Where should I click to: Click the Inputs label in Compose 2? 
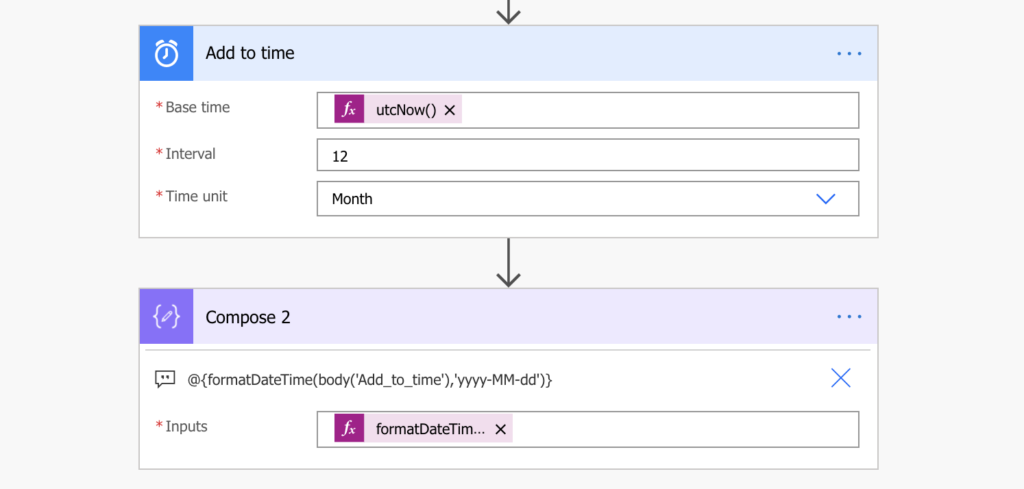186,426
